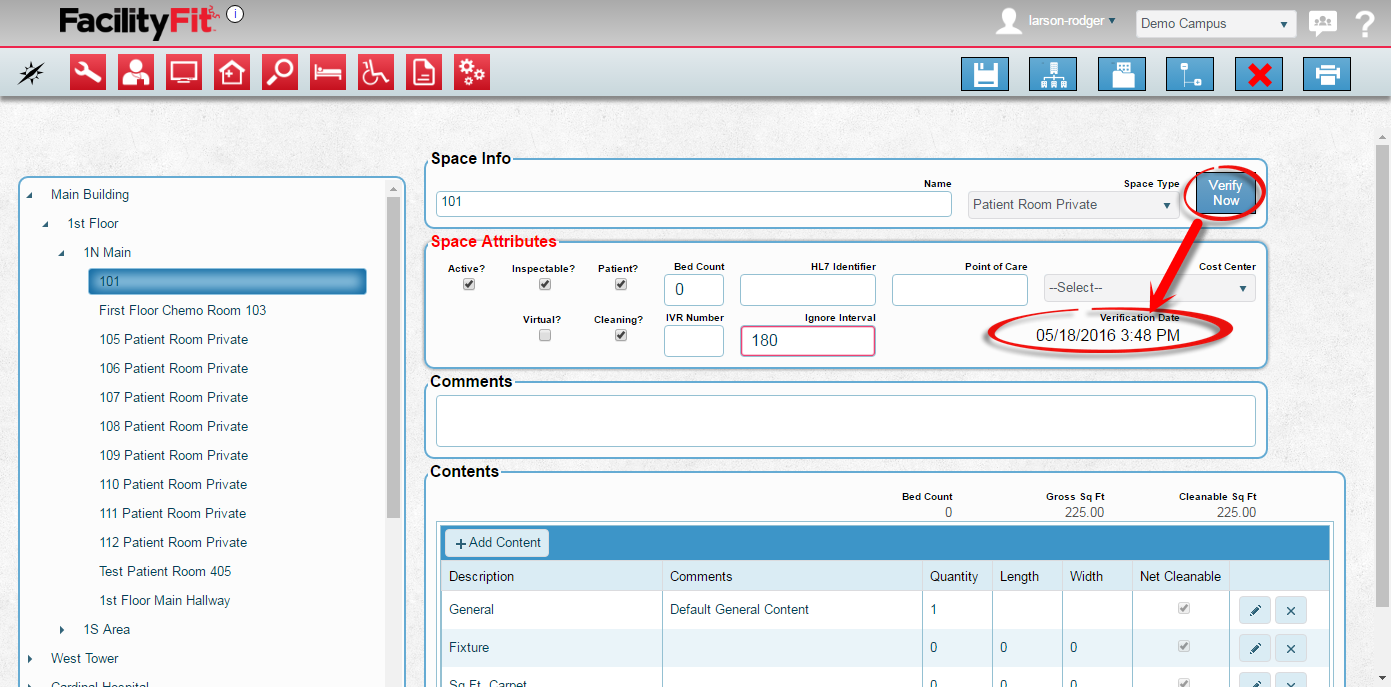Screen dimensions: 1391x687
Task: Toggle the Virtual? checkbox
Action: (545, 336)
